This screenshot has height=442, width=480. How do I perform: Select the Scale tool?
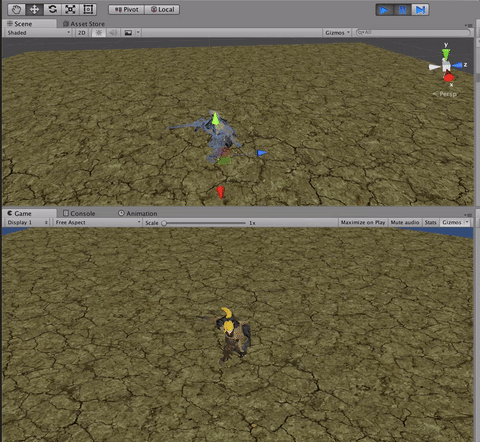tap(70, 9)
